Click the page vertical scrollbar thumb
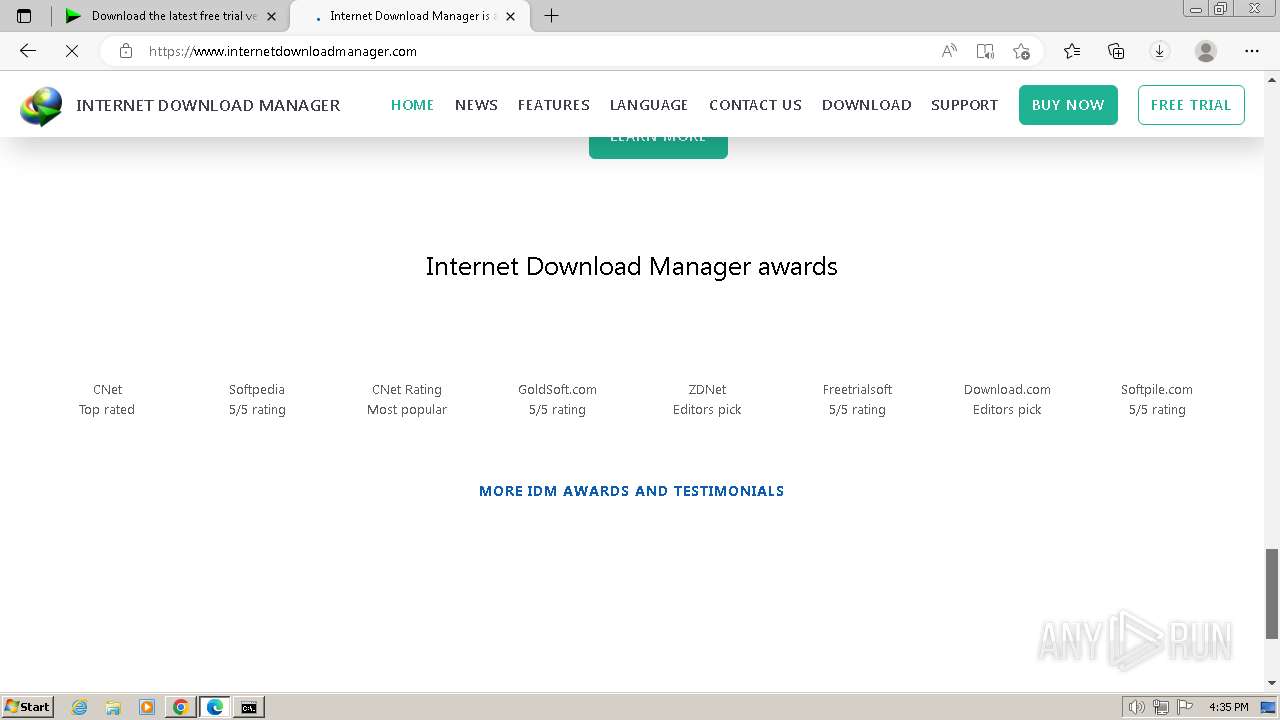The height and width of the screenshot is (720, 1280). tap(1272, 593)
